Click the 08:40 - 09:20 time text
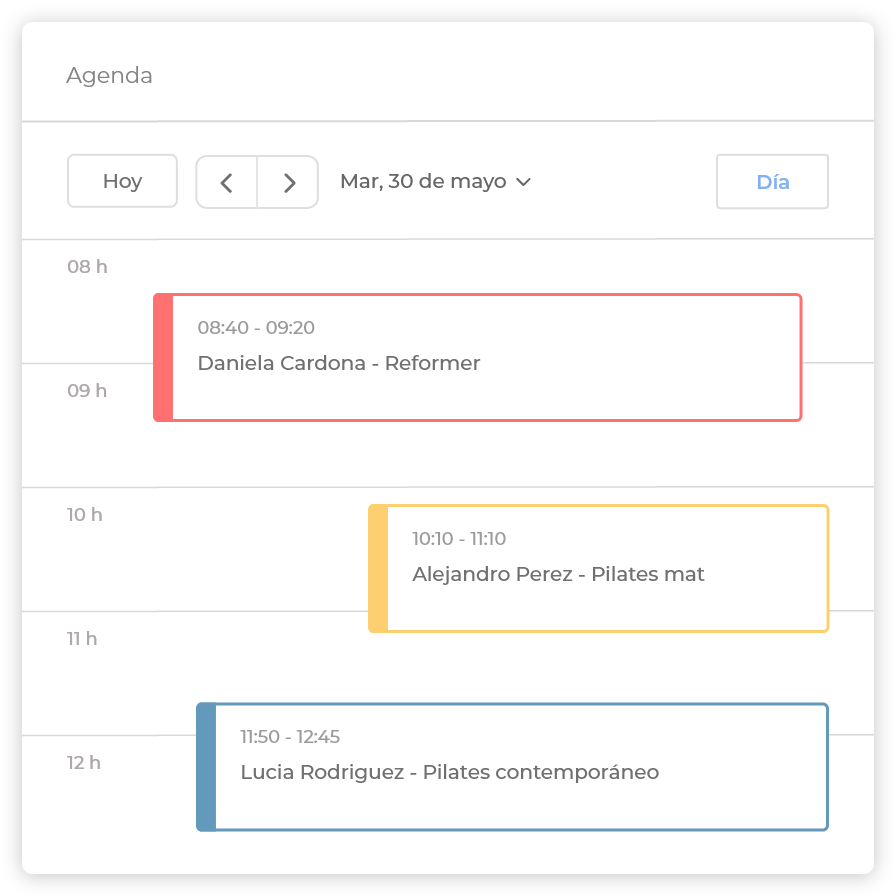The height and width of the screenshot is (896, 896). coord(256,328)
